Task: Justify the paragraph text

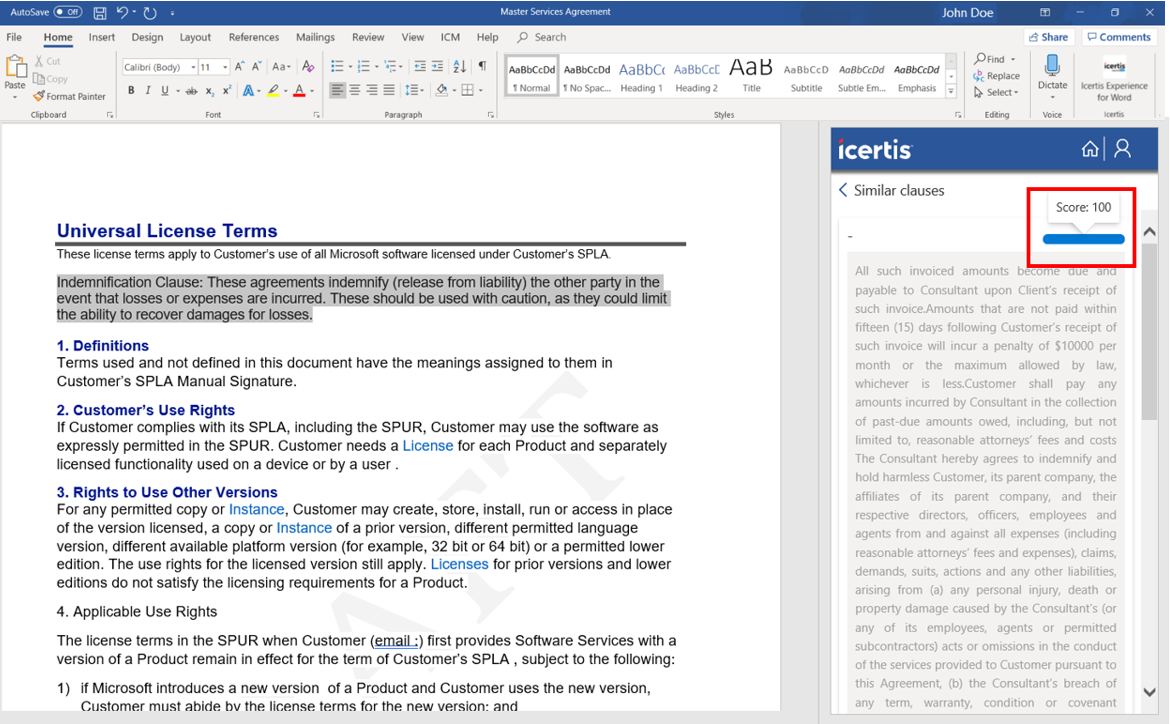Action: (389, 90)
